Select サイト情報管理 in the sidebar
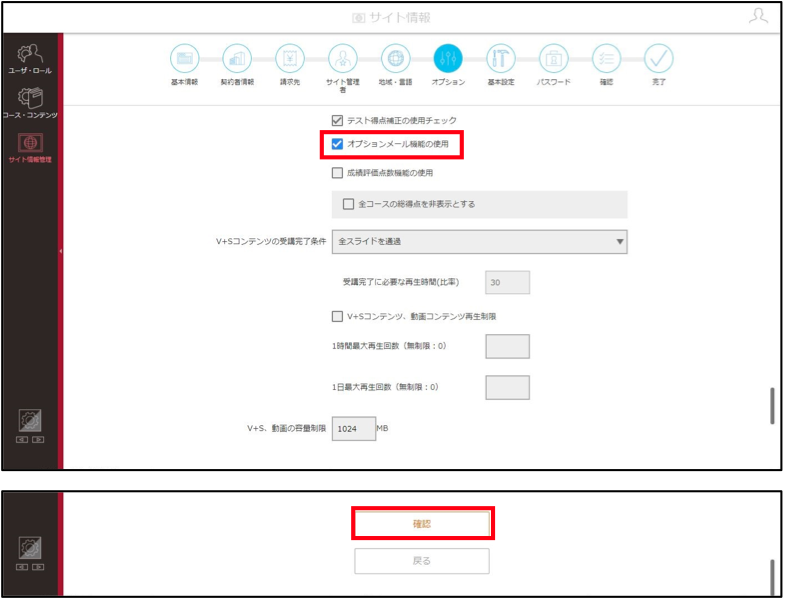 pos(30,148)
